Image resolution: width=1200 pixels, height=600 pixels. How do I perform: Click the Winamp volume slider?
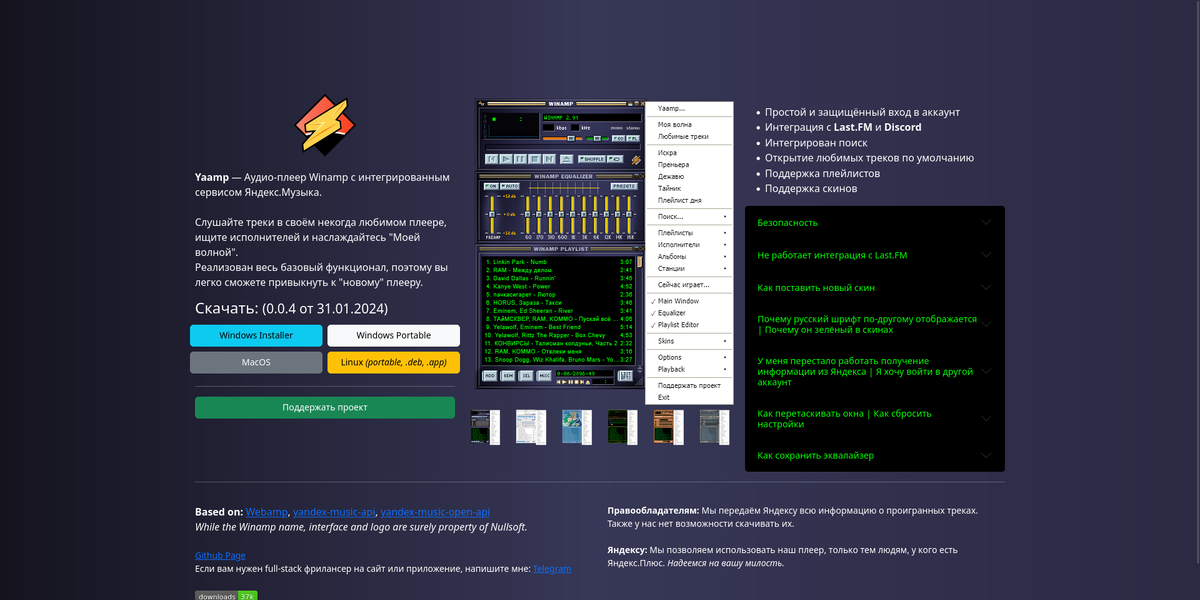coord(562,138)
